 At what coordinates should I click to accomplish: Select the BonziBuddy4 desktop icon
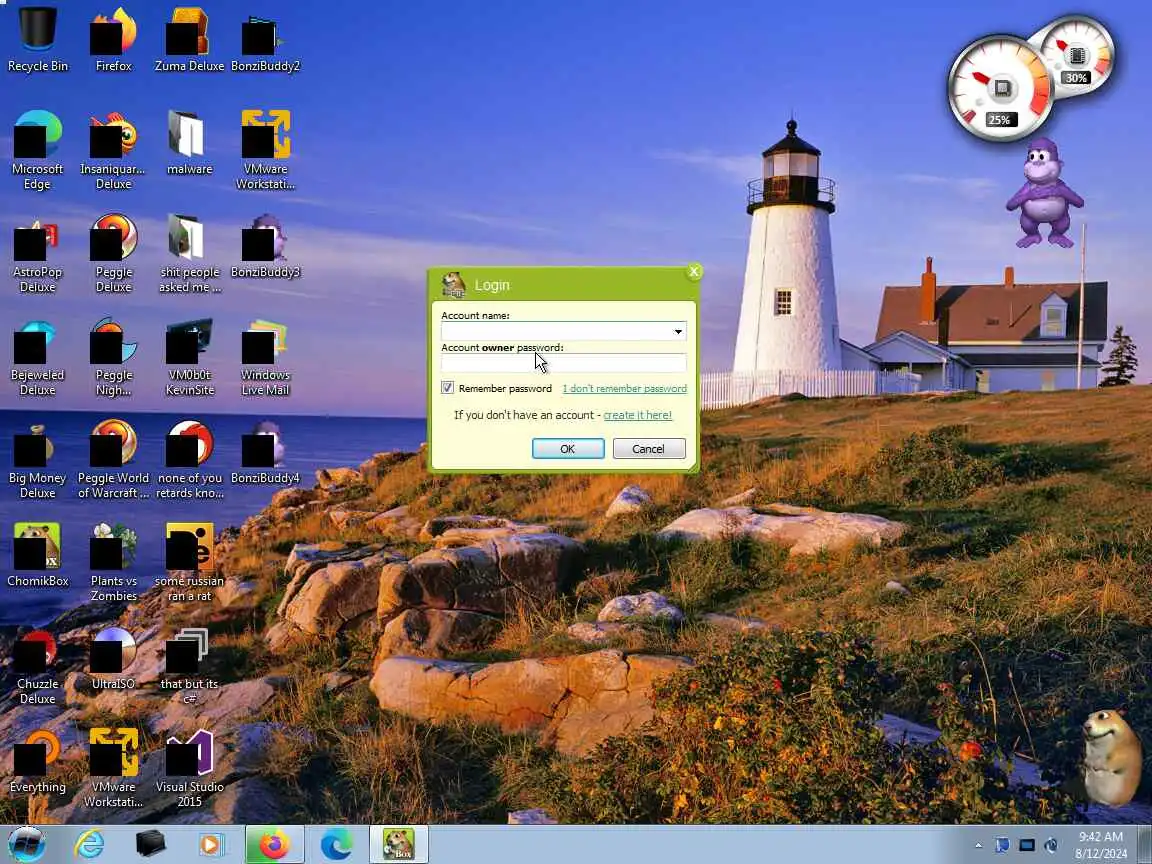[264, 451]
